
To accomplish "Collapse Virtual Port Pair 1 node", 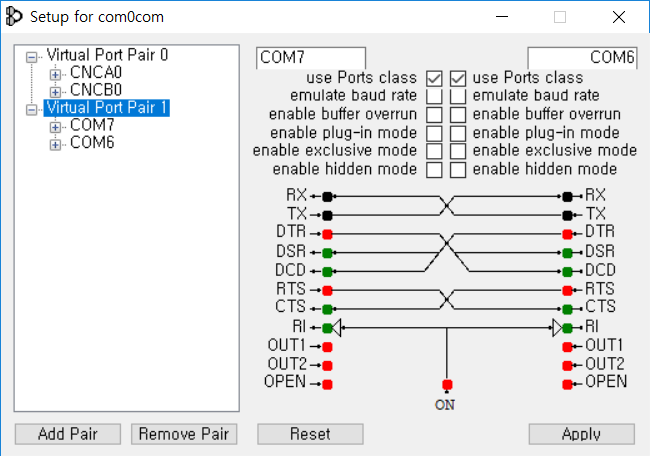I will pos(32,109).
